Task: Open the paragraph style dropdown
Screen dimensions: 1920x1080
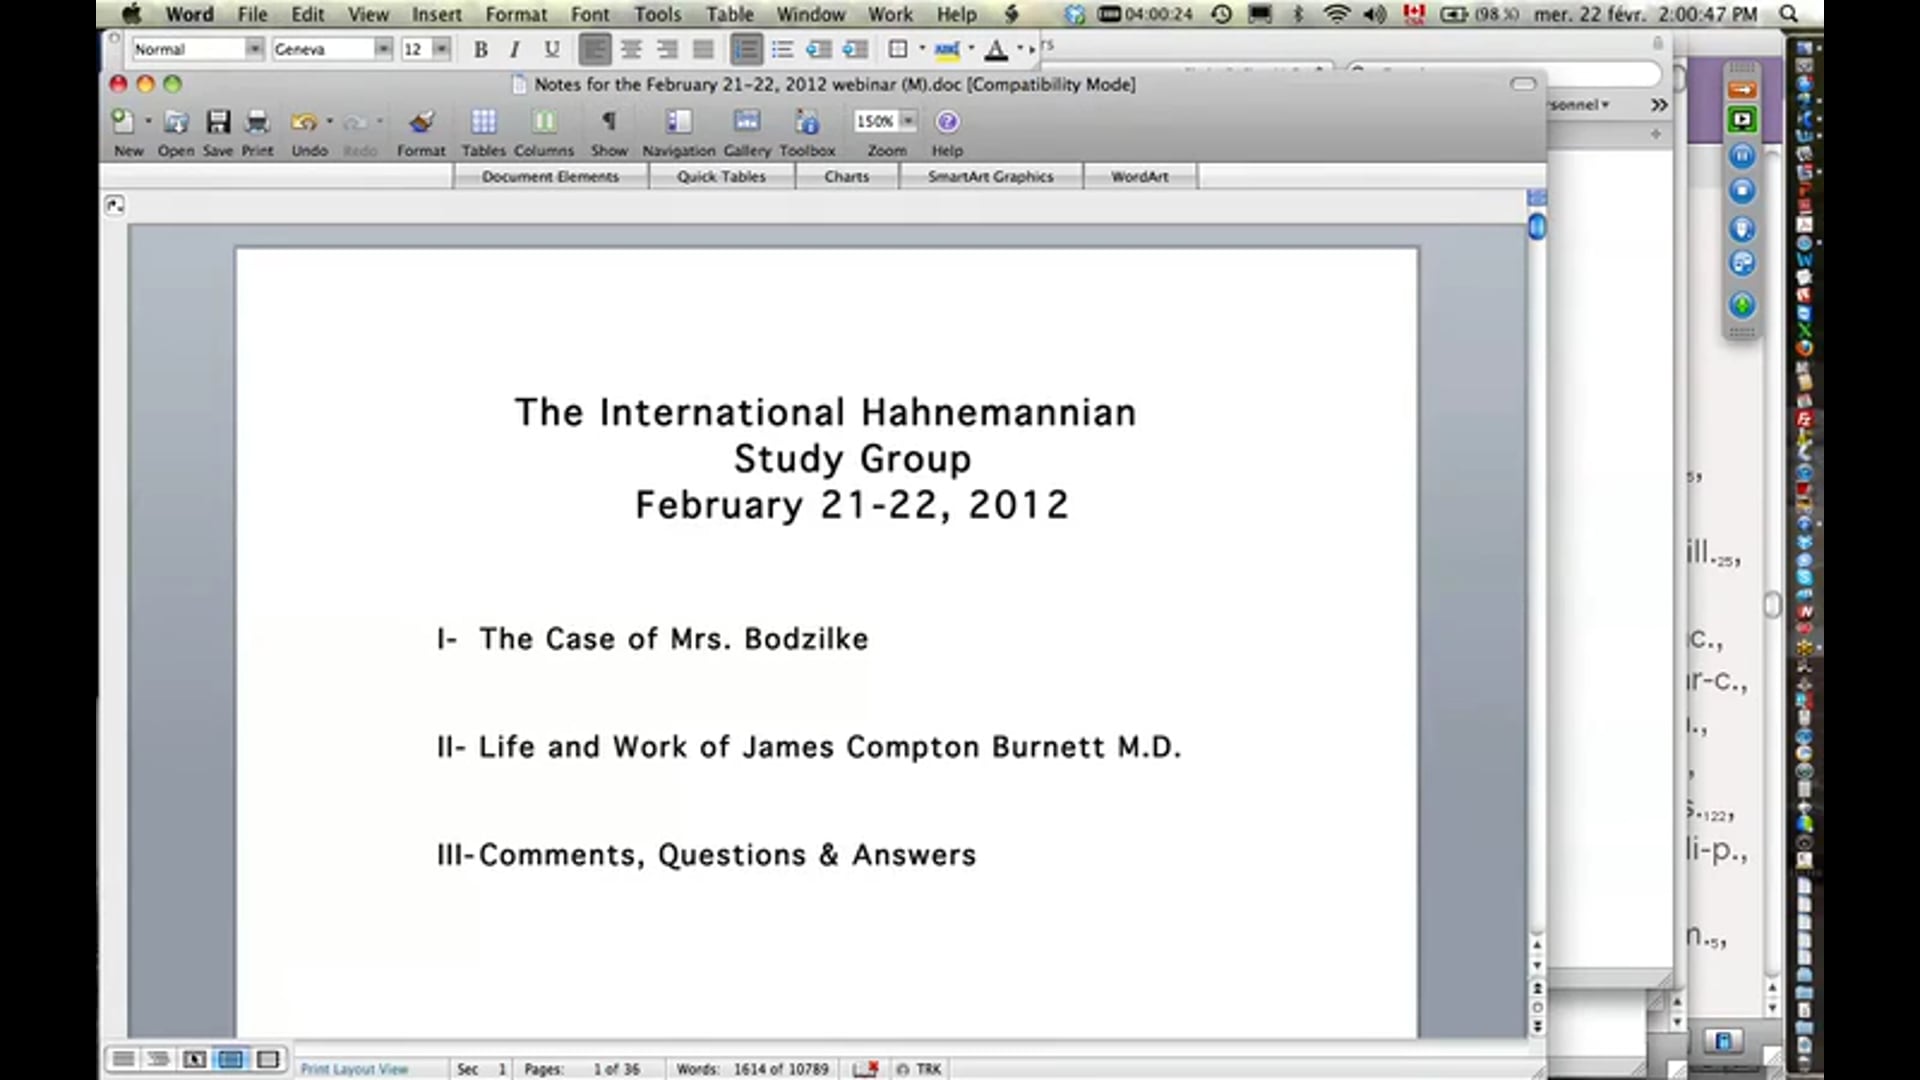Action: [255, 48]
